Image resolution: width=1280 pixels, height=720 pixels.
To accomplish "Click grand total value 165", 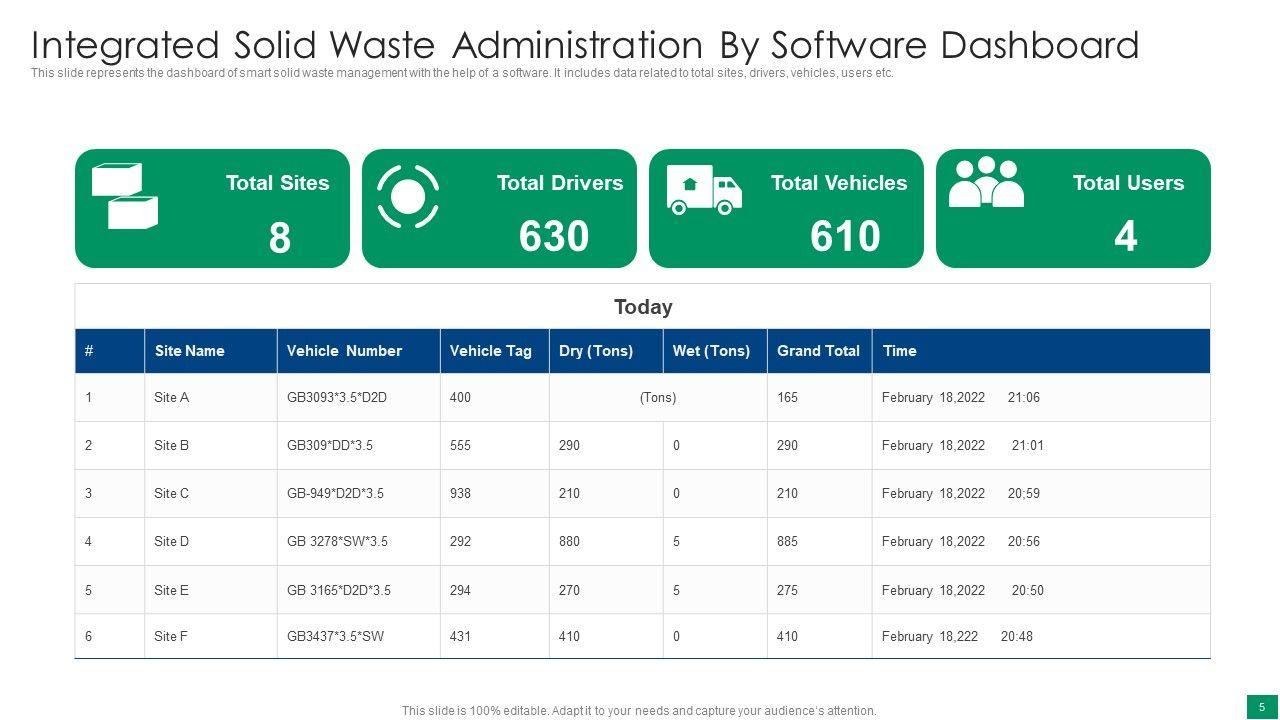I will [x=787, y=398].
